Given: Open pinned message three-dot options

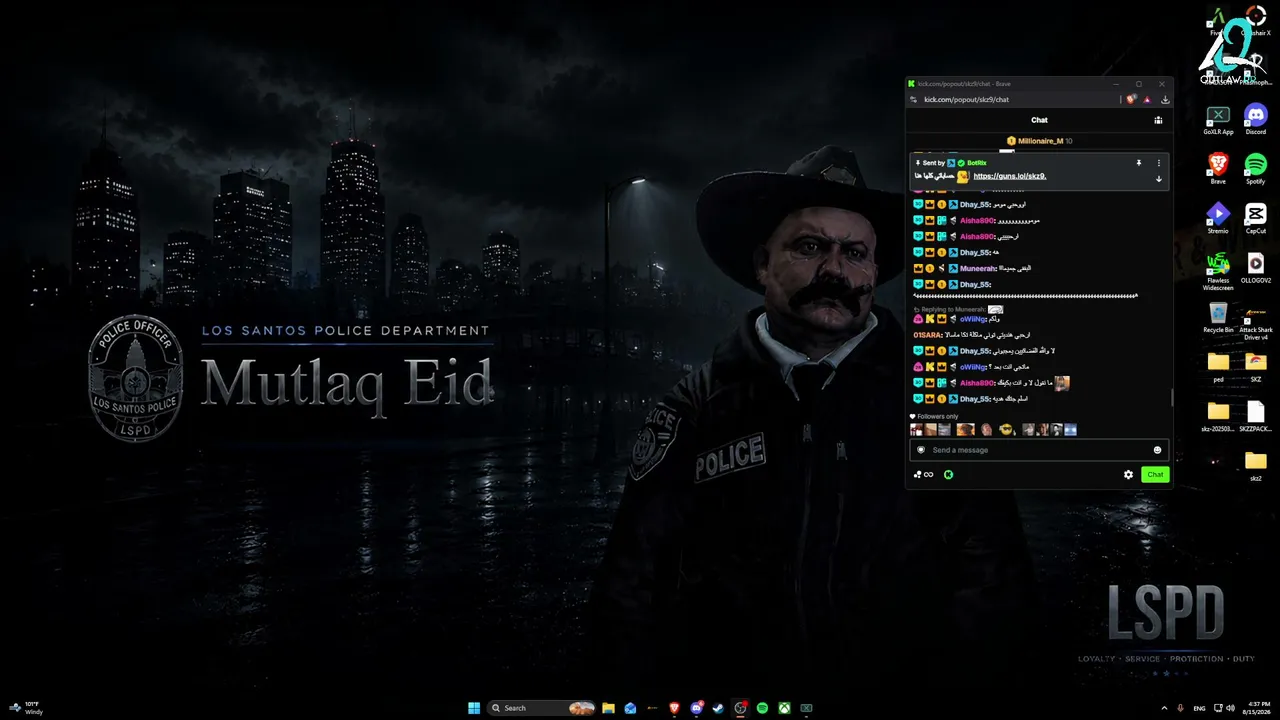Looking at the screenshot, I should [x=1159, y=163].
